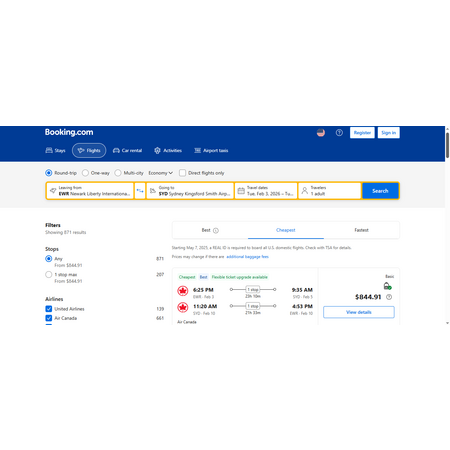The image size is (450, 450).
Task: Select the One-way option
Action: point(85,173)
